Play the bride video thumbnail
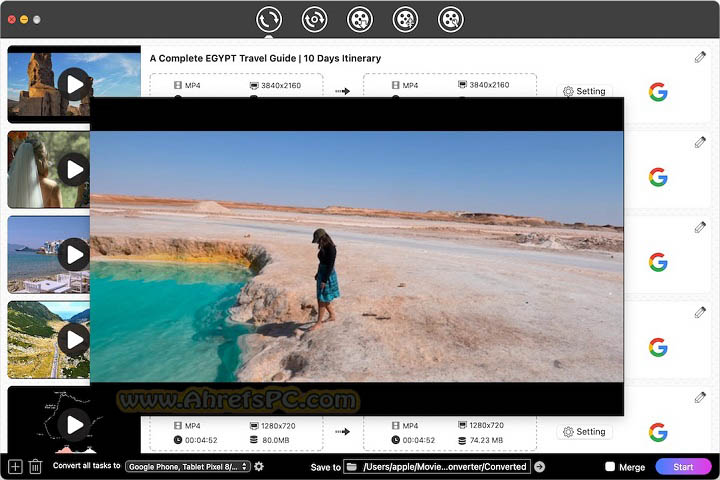720x480 pixels. pyautogui.click(x=74, y=169)
